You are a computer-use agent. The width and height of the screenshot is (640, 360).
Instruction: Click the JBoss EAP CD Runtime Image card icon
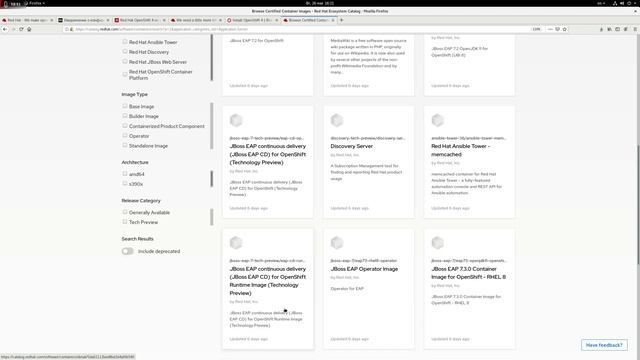(236, 243)
